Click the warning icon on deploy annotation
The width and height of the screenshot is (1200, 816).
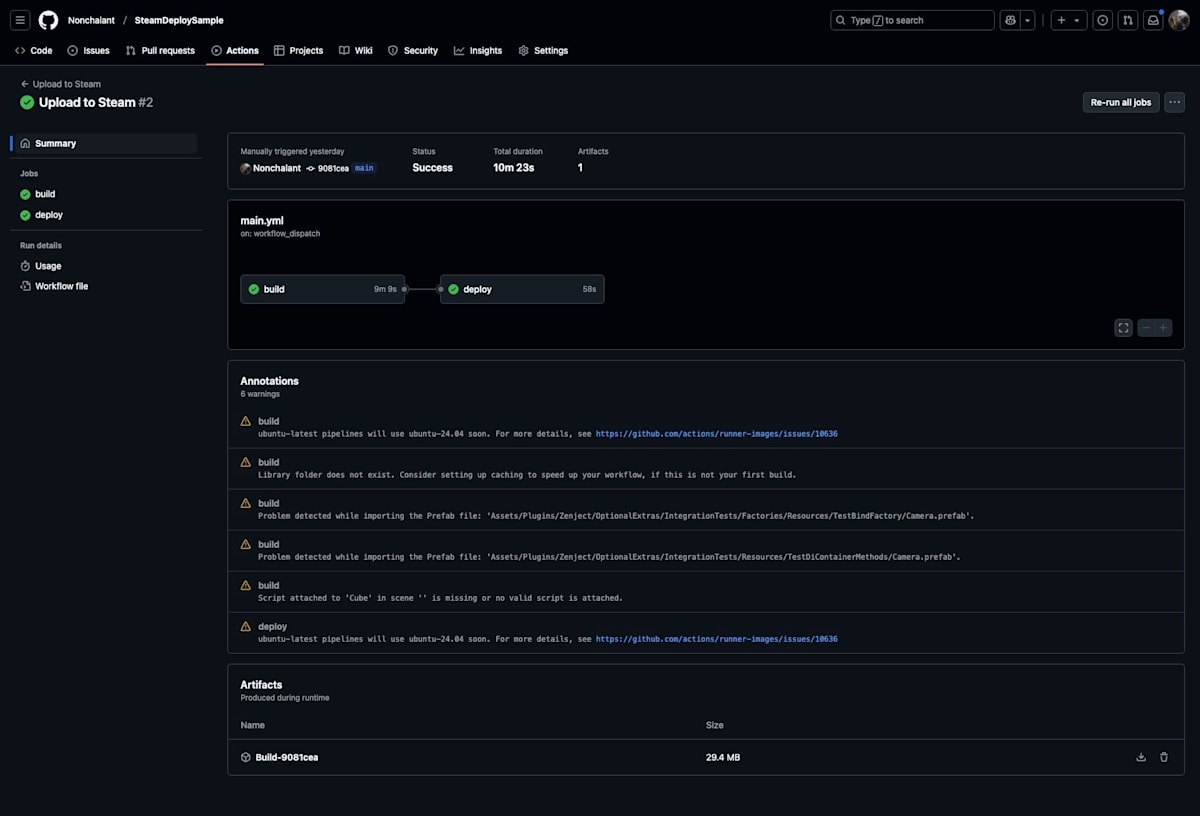coord(246,626)
